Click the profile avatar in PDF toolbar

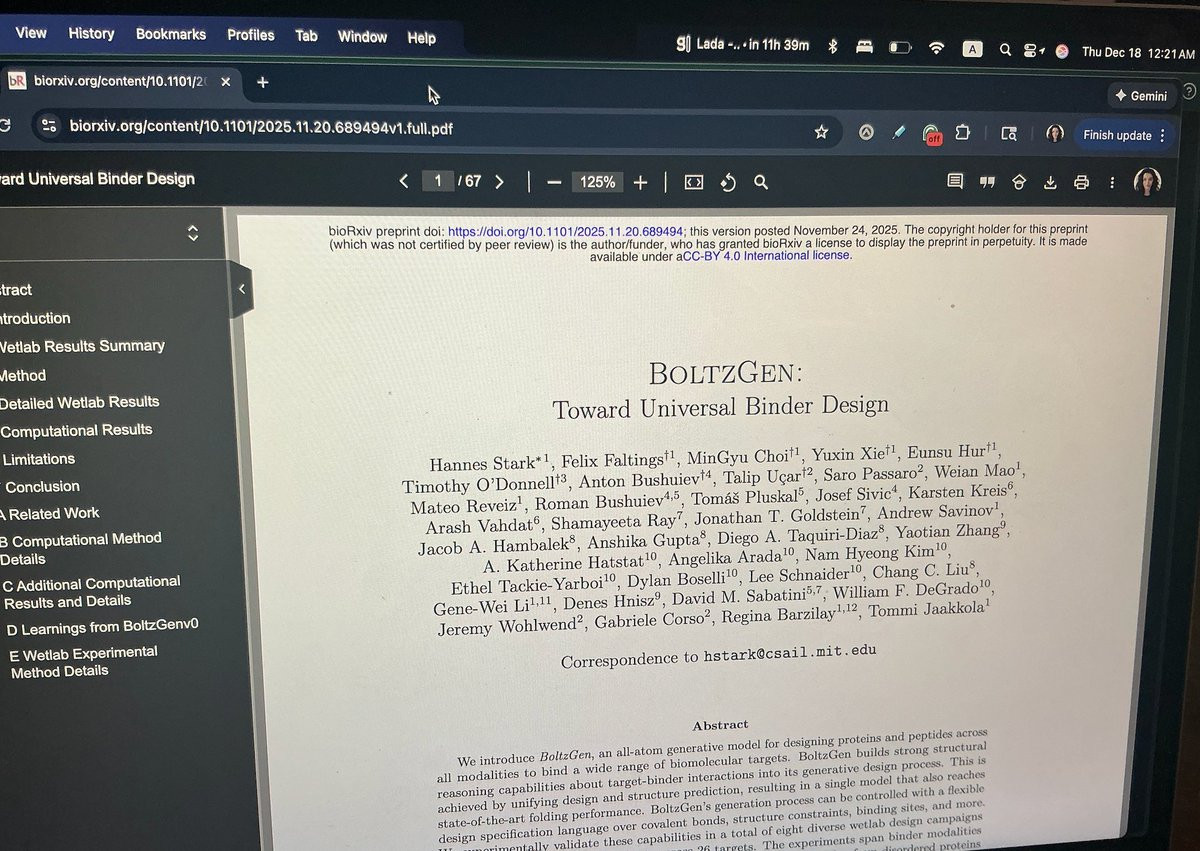tap(1147, 181)
